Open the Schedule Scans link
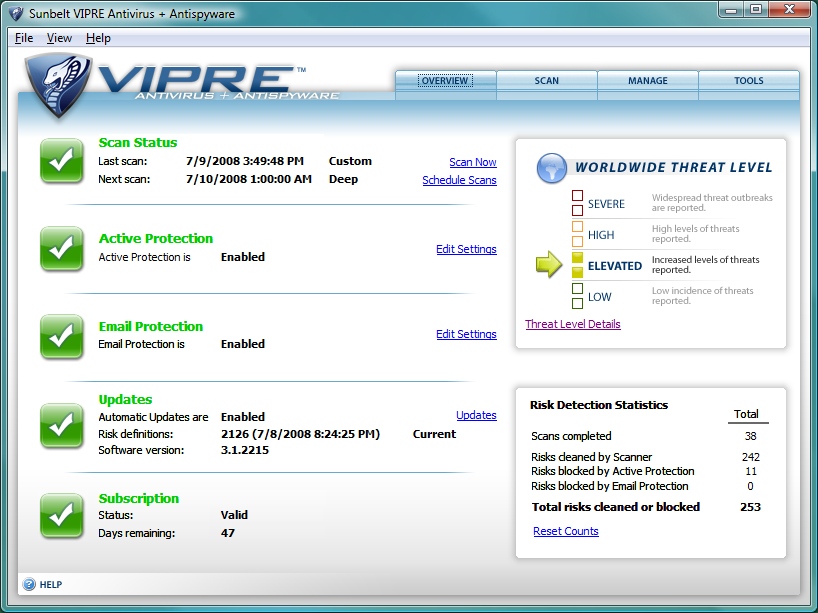Viewport: 818px width, 613px height. click(x=459, y=180)
